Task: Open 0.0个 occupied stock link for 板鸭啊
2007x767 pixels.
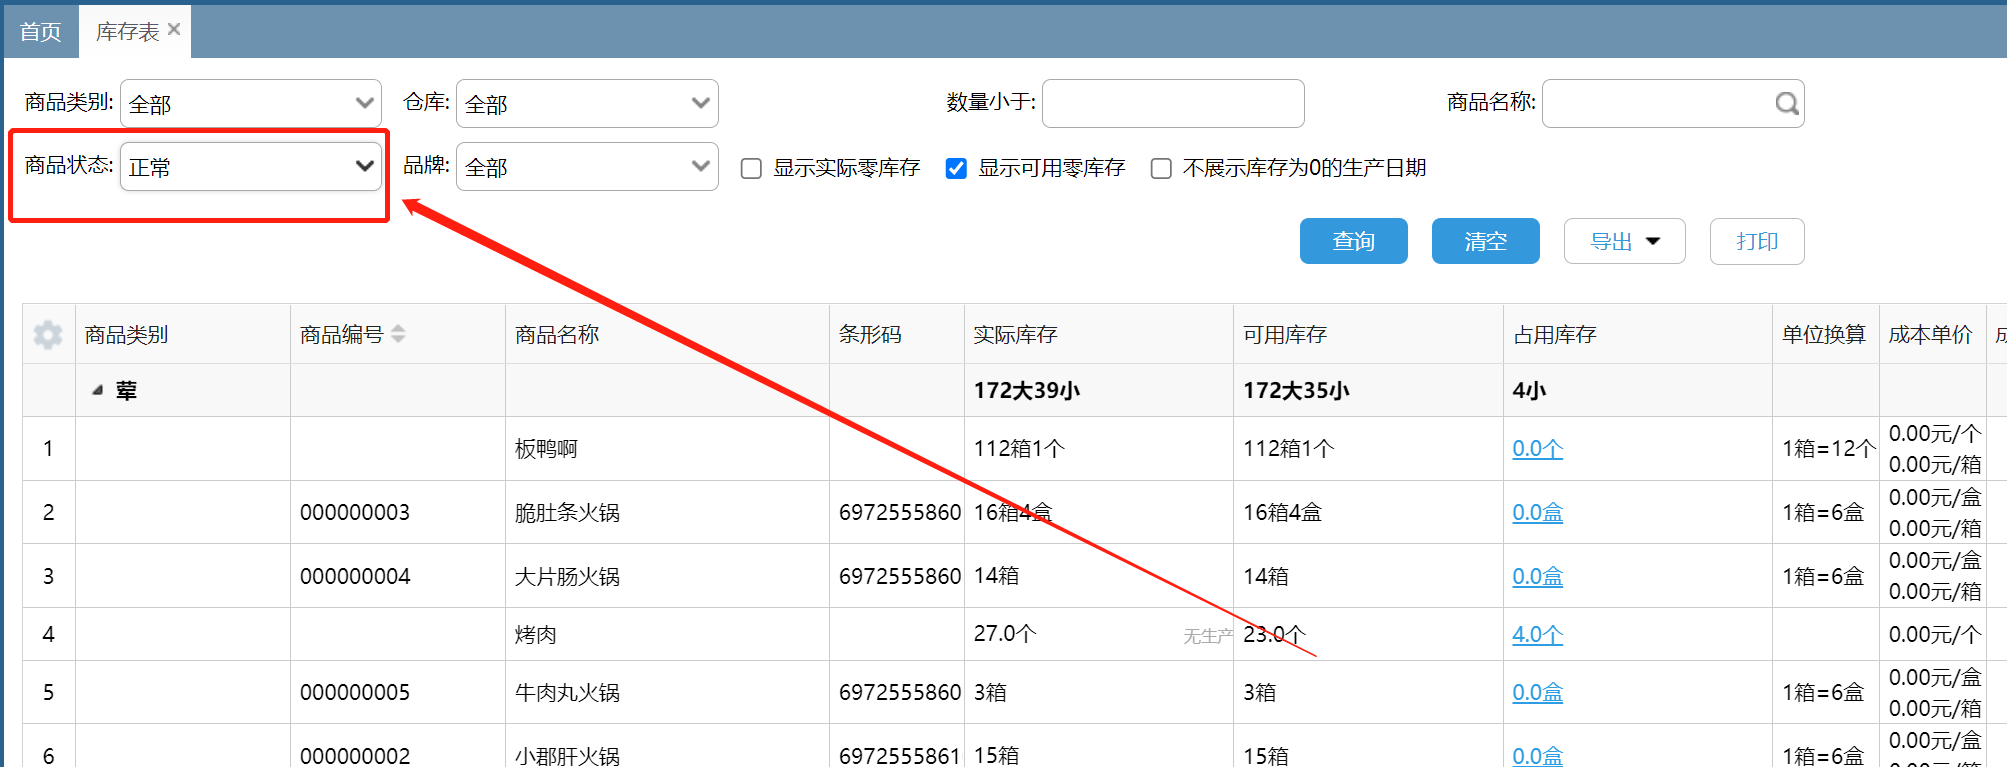Action: tap(1537, 449)
